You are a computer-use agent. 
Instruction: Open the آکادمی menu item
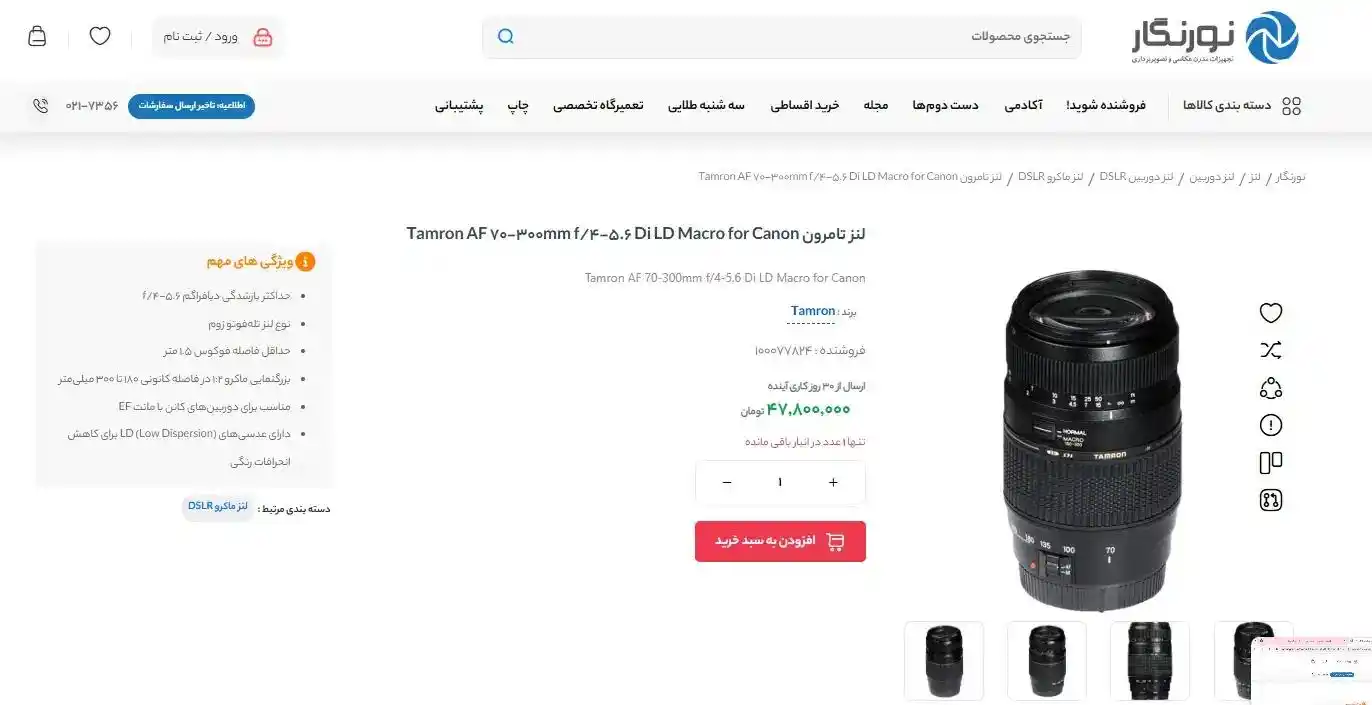(1023, 105)
